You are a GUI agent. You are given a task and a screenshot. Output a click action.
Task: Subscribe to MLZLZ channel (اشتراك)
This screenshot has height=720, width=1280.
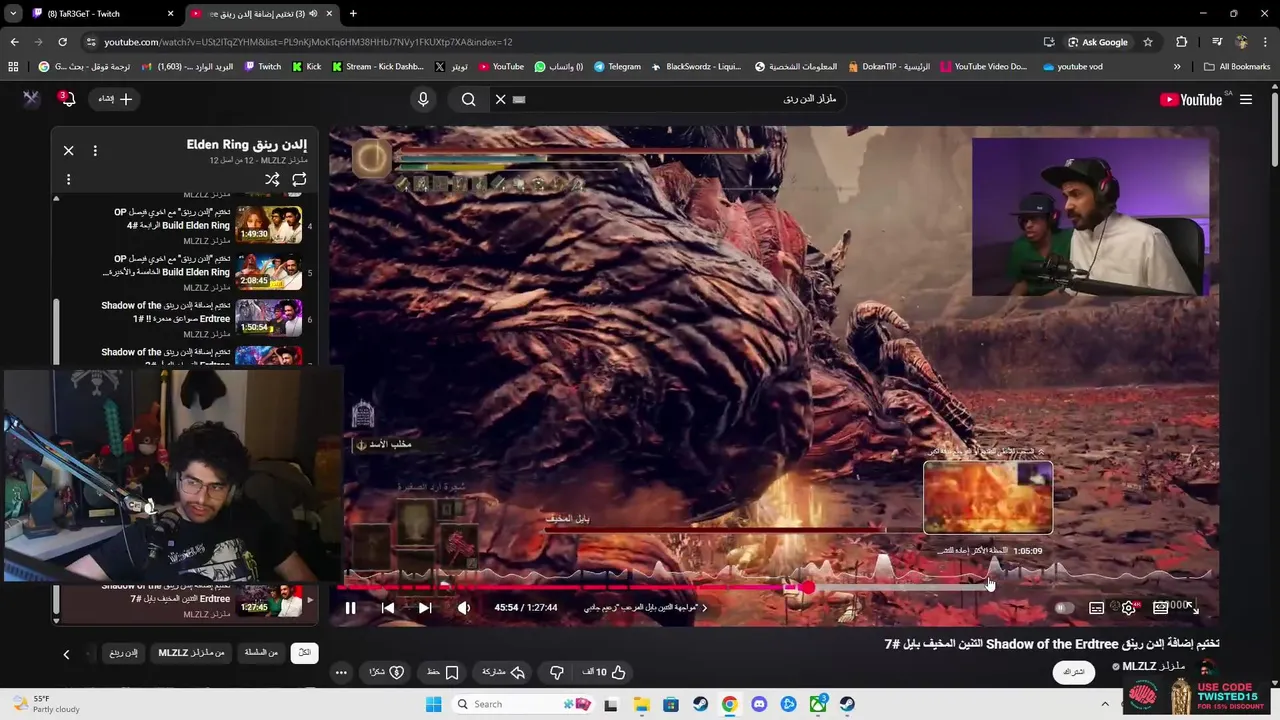pyautogui.click(x=1074, y=672)
